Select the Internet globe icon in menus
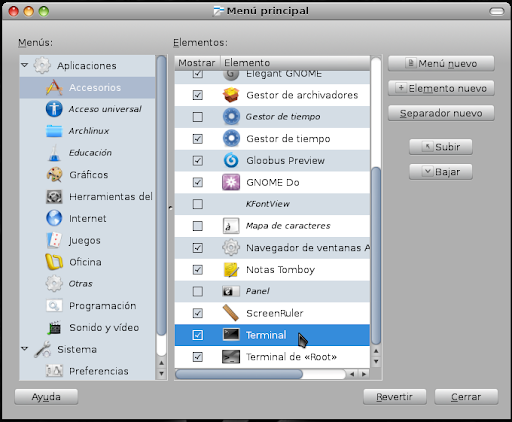Viewport: 512px width, 422px height. click(x=54, y=218)
